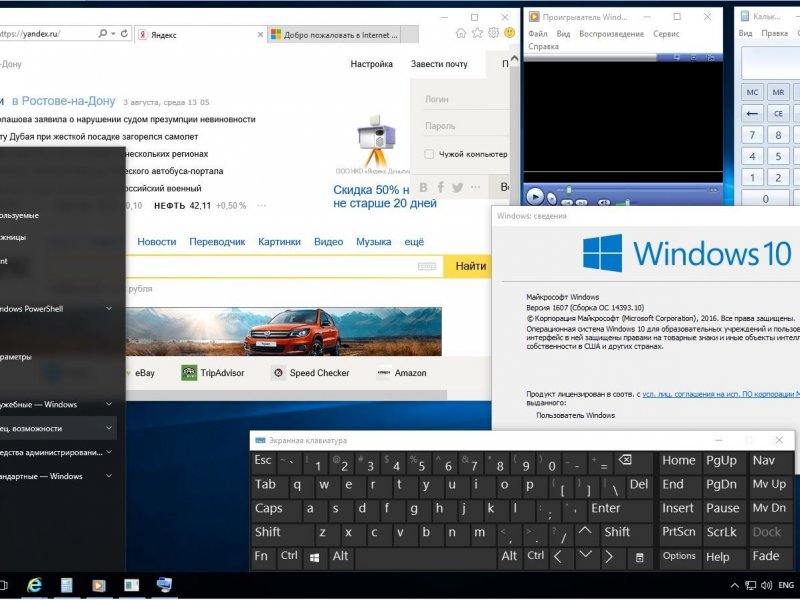
Task: Open the Internet Explorer home page icon
Action: click(461, 33)
